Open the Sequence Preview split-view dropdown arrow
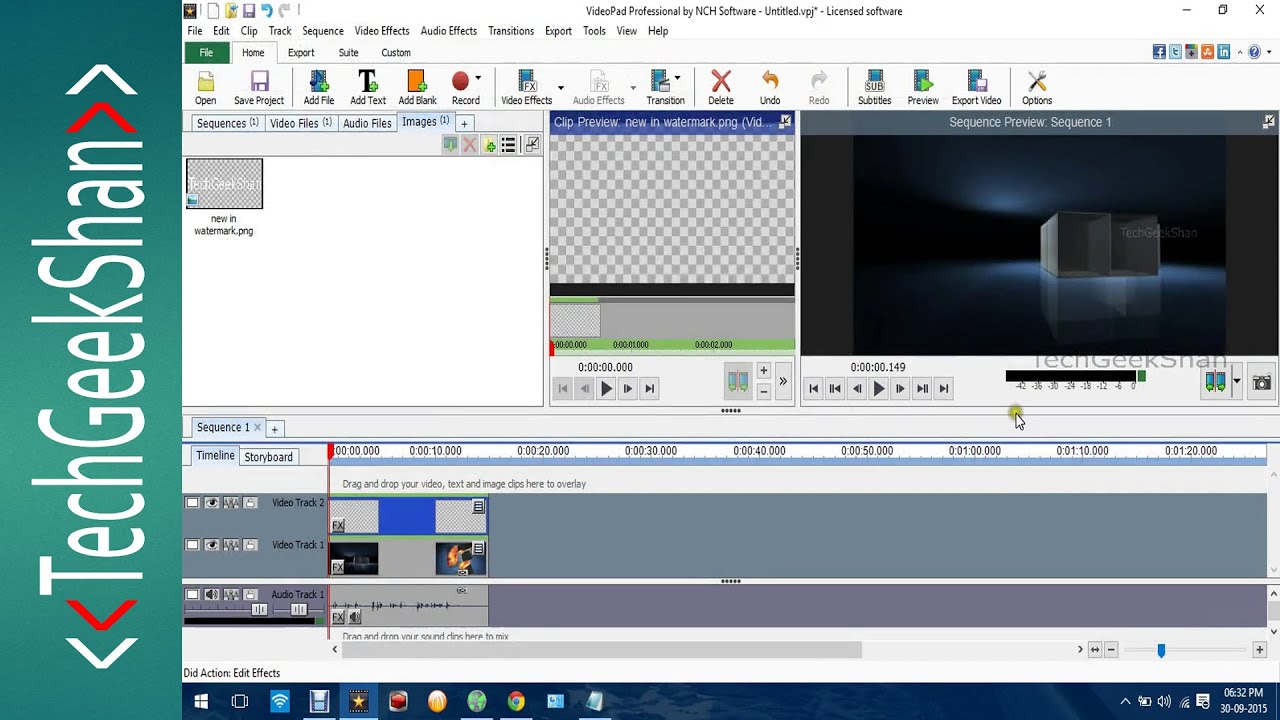The height and width of the screenshot is (720, 1280). pyautogui.click(x=1237, y=382)
